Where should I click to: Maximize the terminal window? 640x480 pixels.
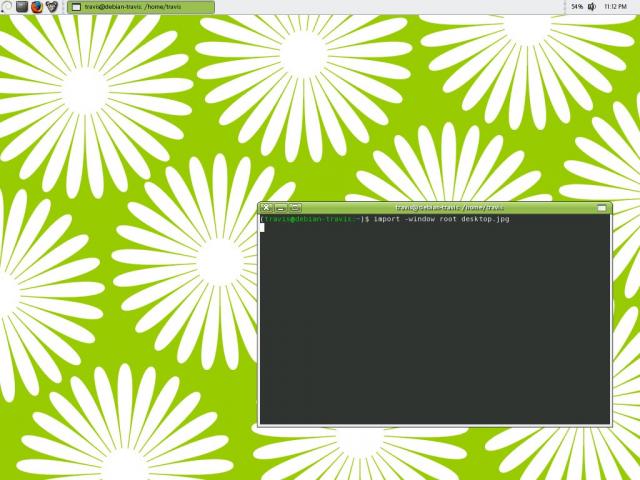pyautogui.click(x=296, y=208)
